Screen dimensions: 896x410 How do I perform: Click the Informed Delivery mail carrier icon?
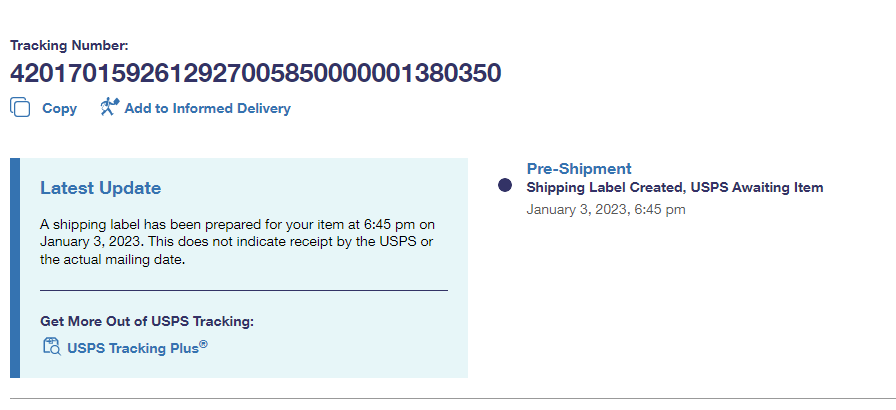tap(109, 107)
